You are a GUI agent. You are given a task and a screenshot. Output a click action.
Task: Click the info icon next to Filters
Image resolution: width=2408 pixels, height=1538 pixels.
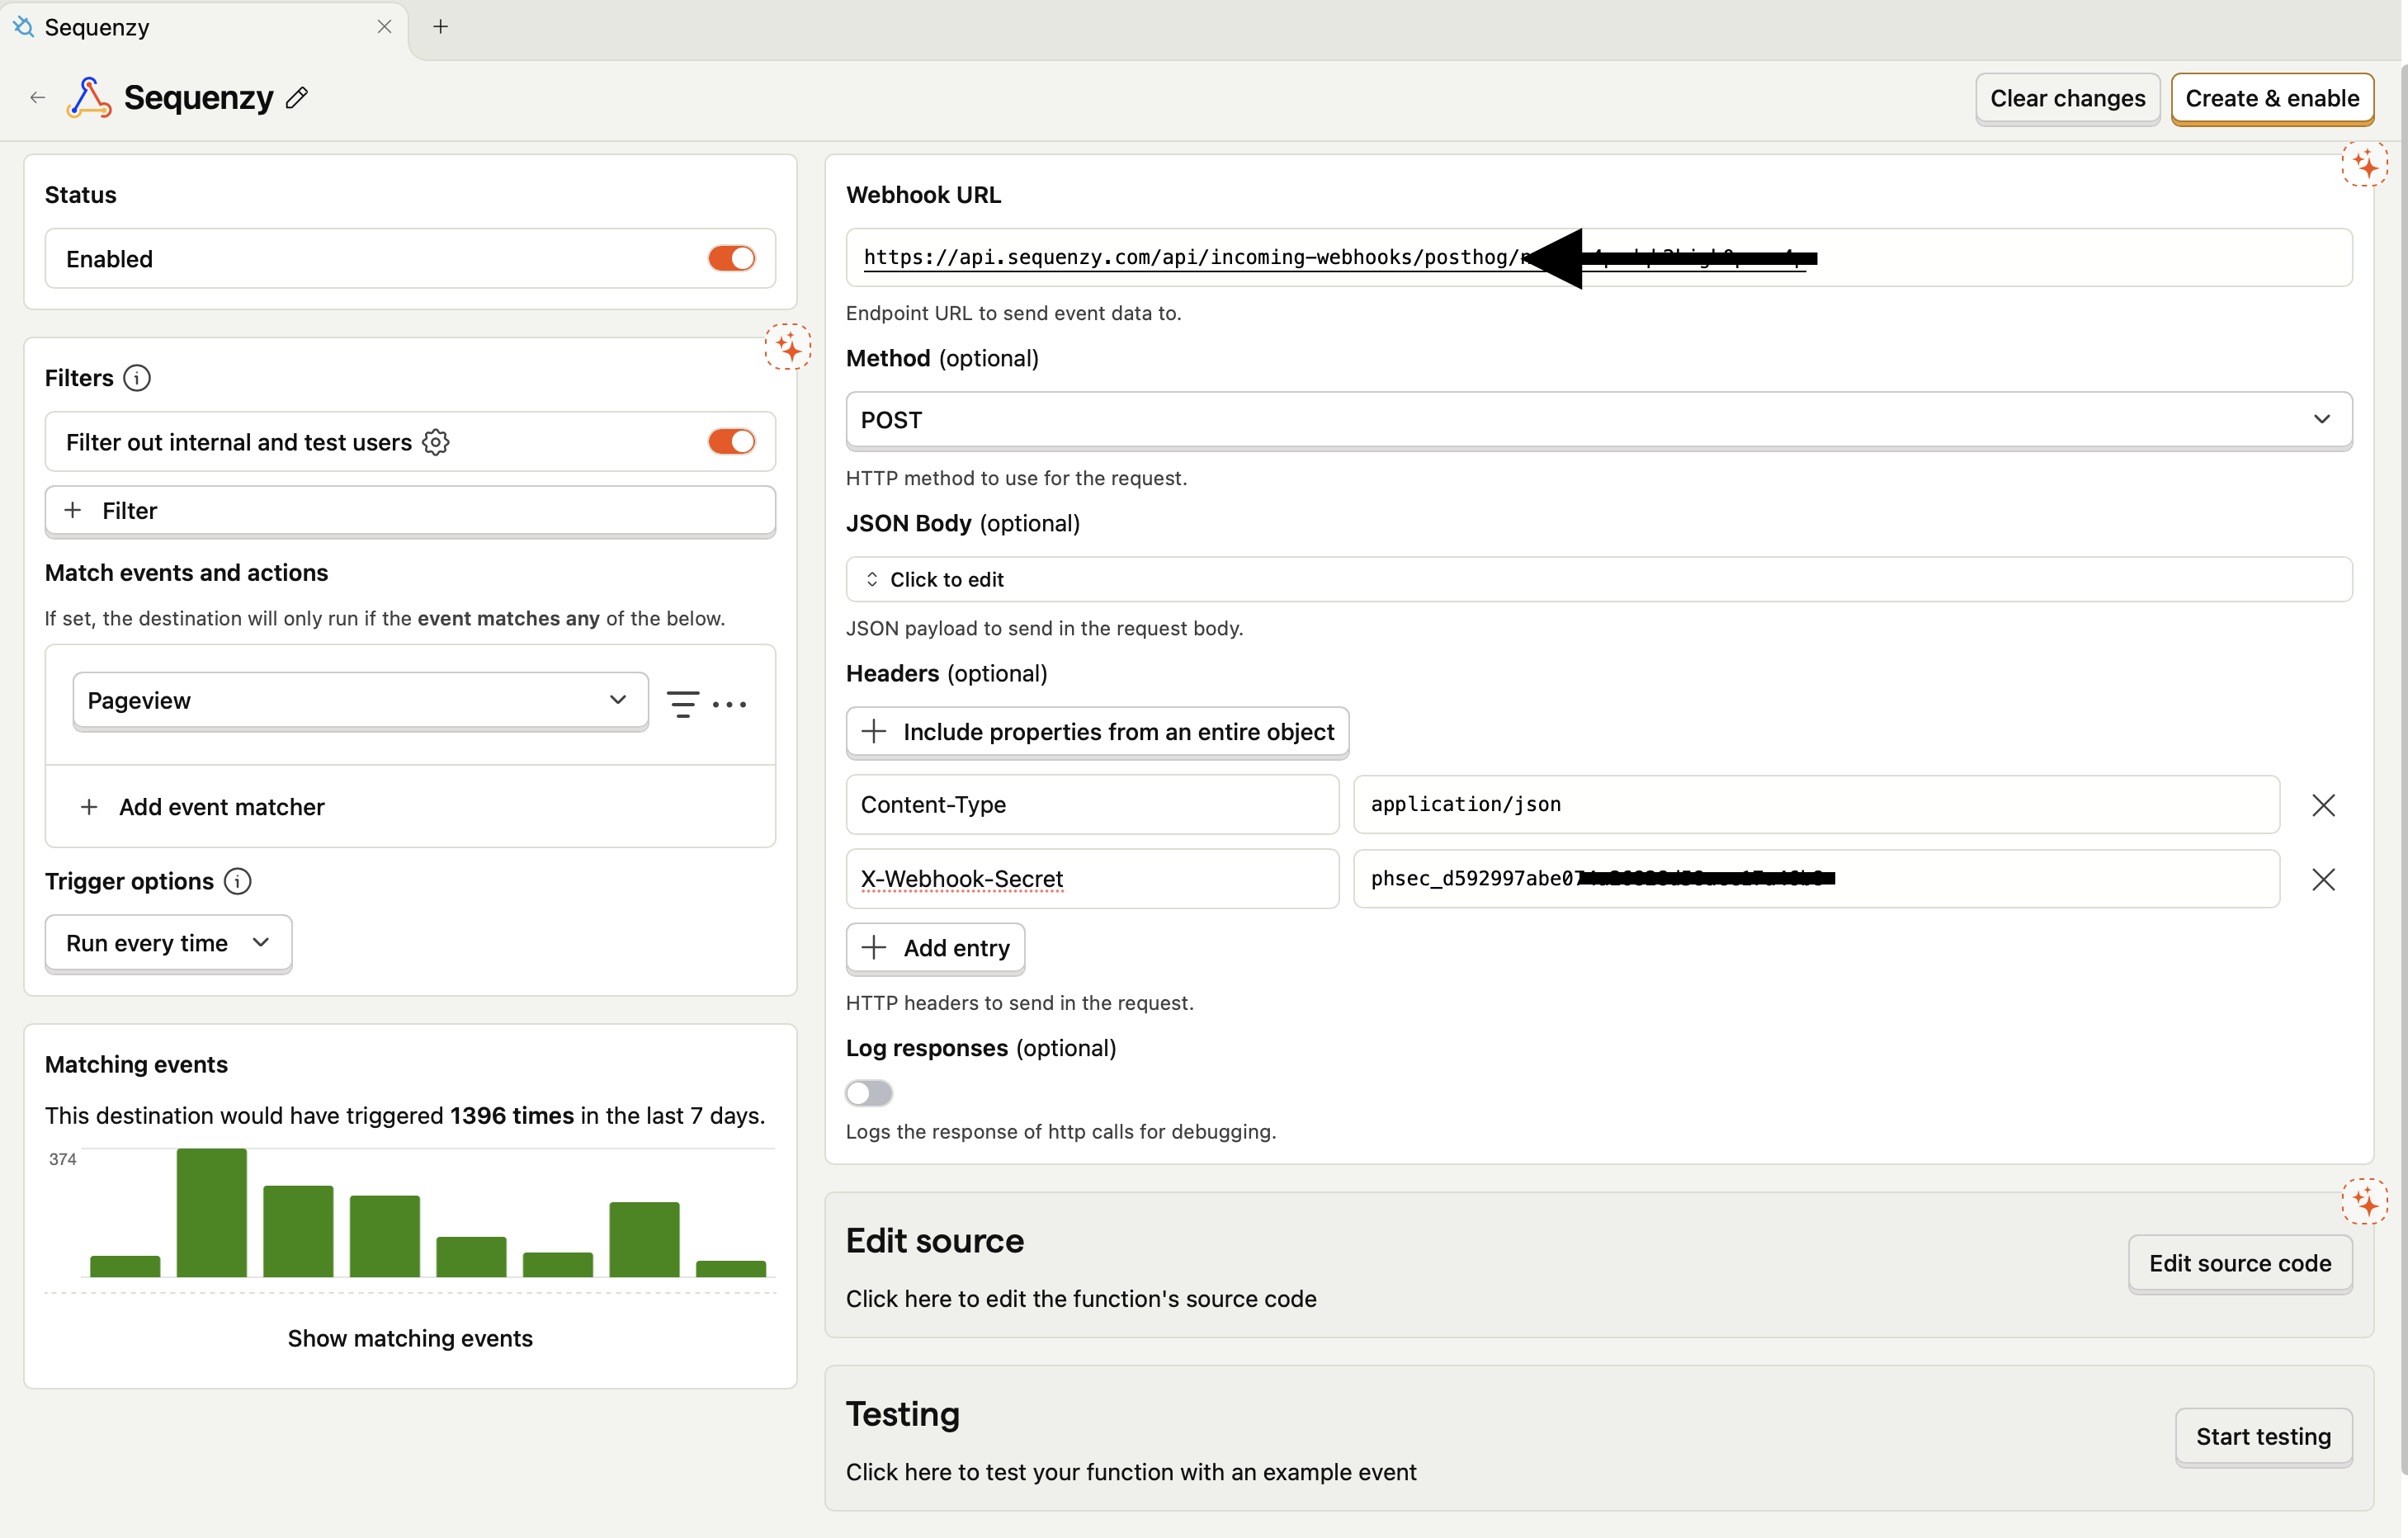tap(136, 378)
